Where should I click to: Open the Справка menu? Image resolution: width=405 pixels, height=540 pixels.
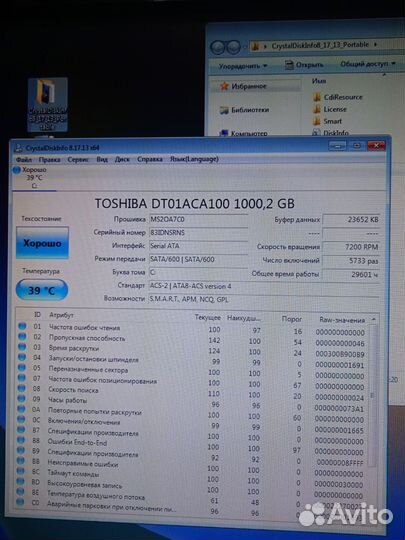tap(149, 159)
